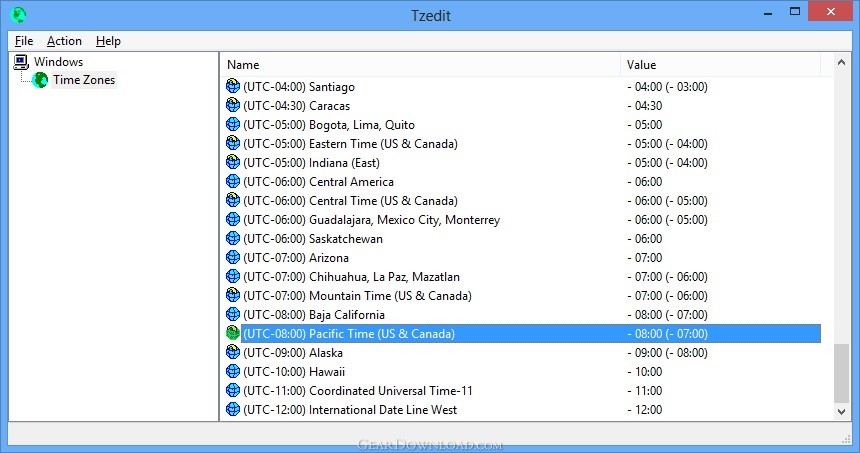Viewport: 860px width, 453px height.
Task: Click the Windows computer icon in tree
Action: 21,61
